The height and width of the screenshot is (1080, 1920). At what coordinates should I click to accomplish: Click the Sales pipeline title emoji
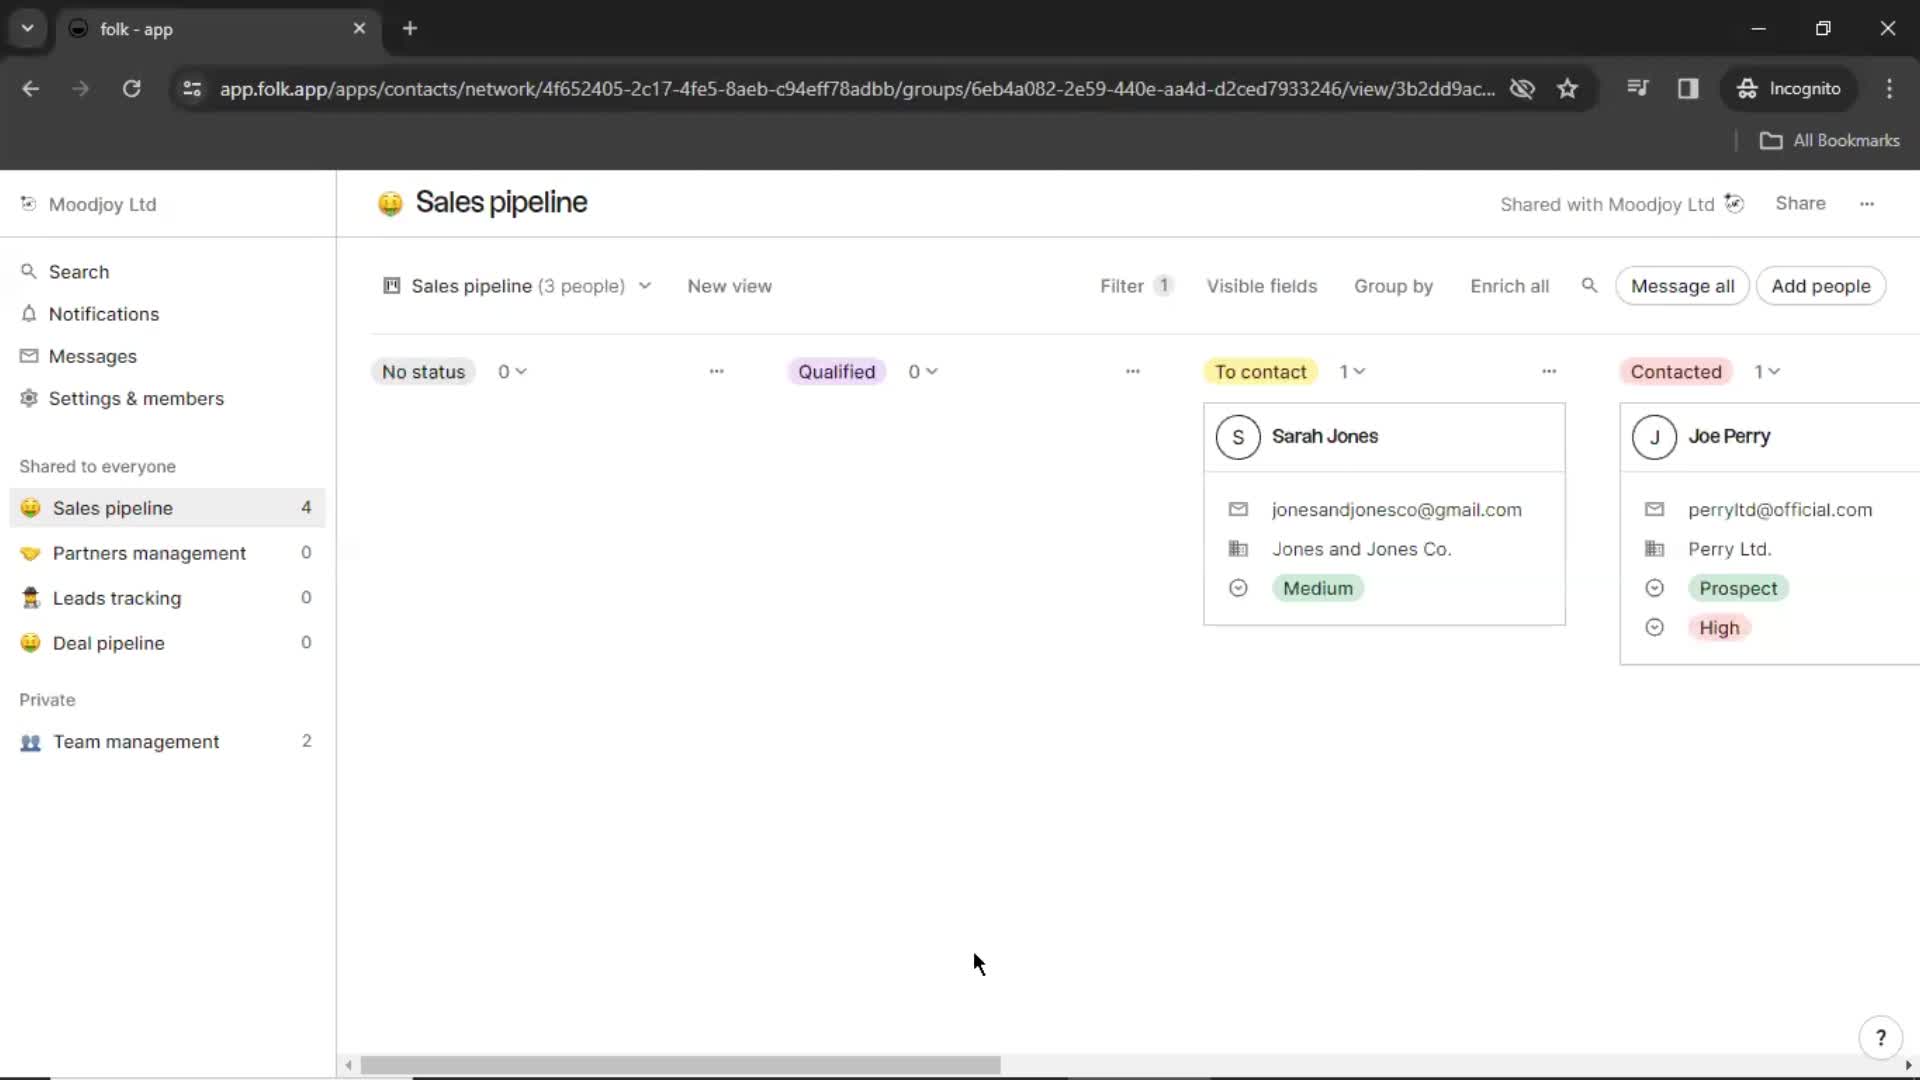pyautogui.click(x=390, y=203)
